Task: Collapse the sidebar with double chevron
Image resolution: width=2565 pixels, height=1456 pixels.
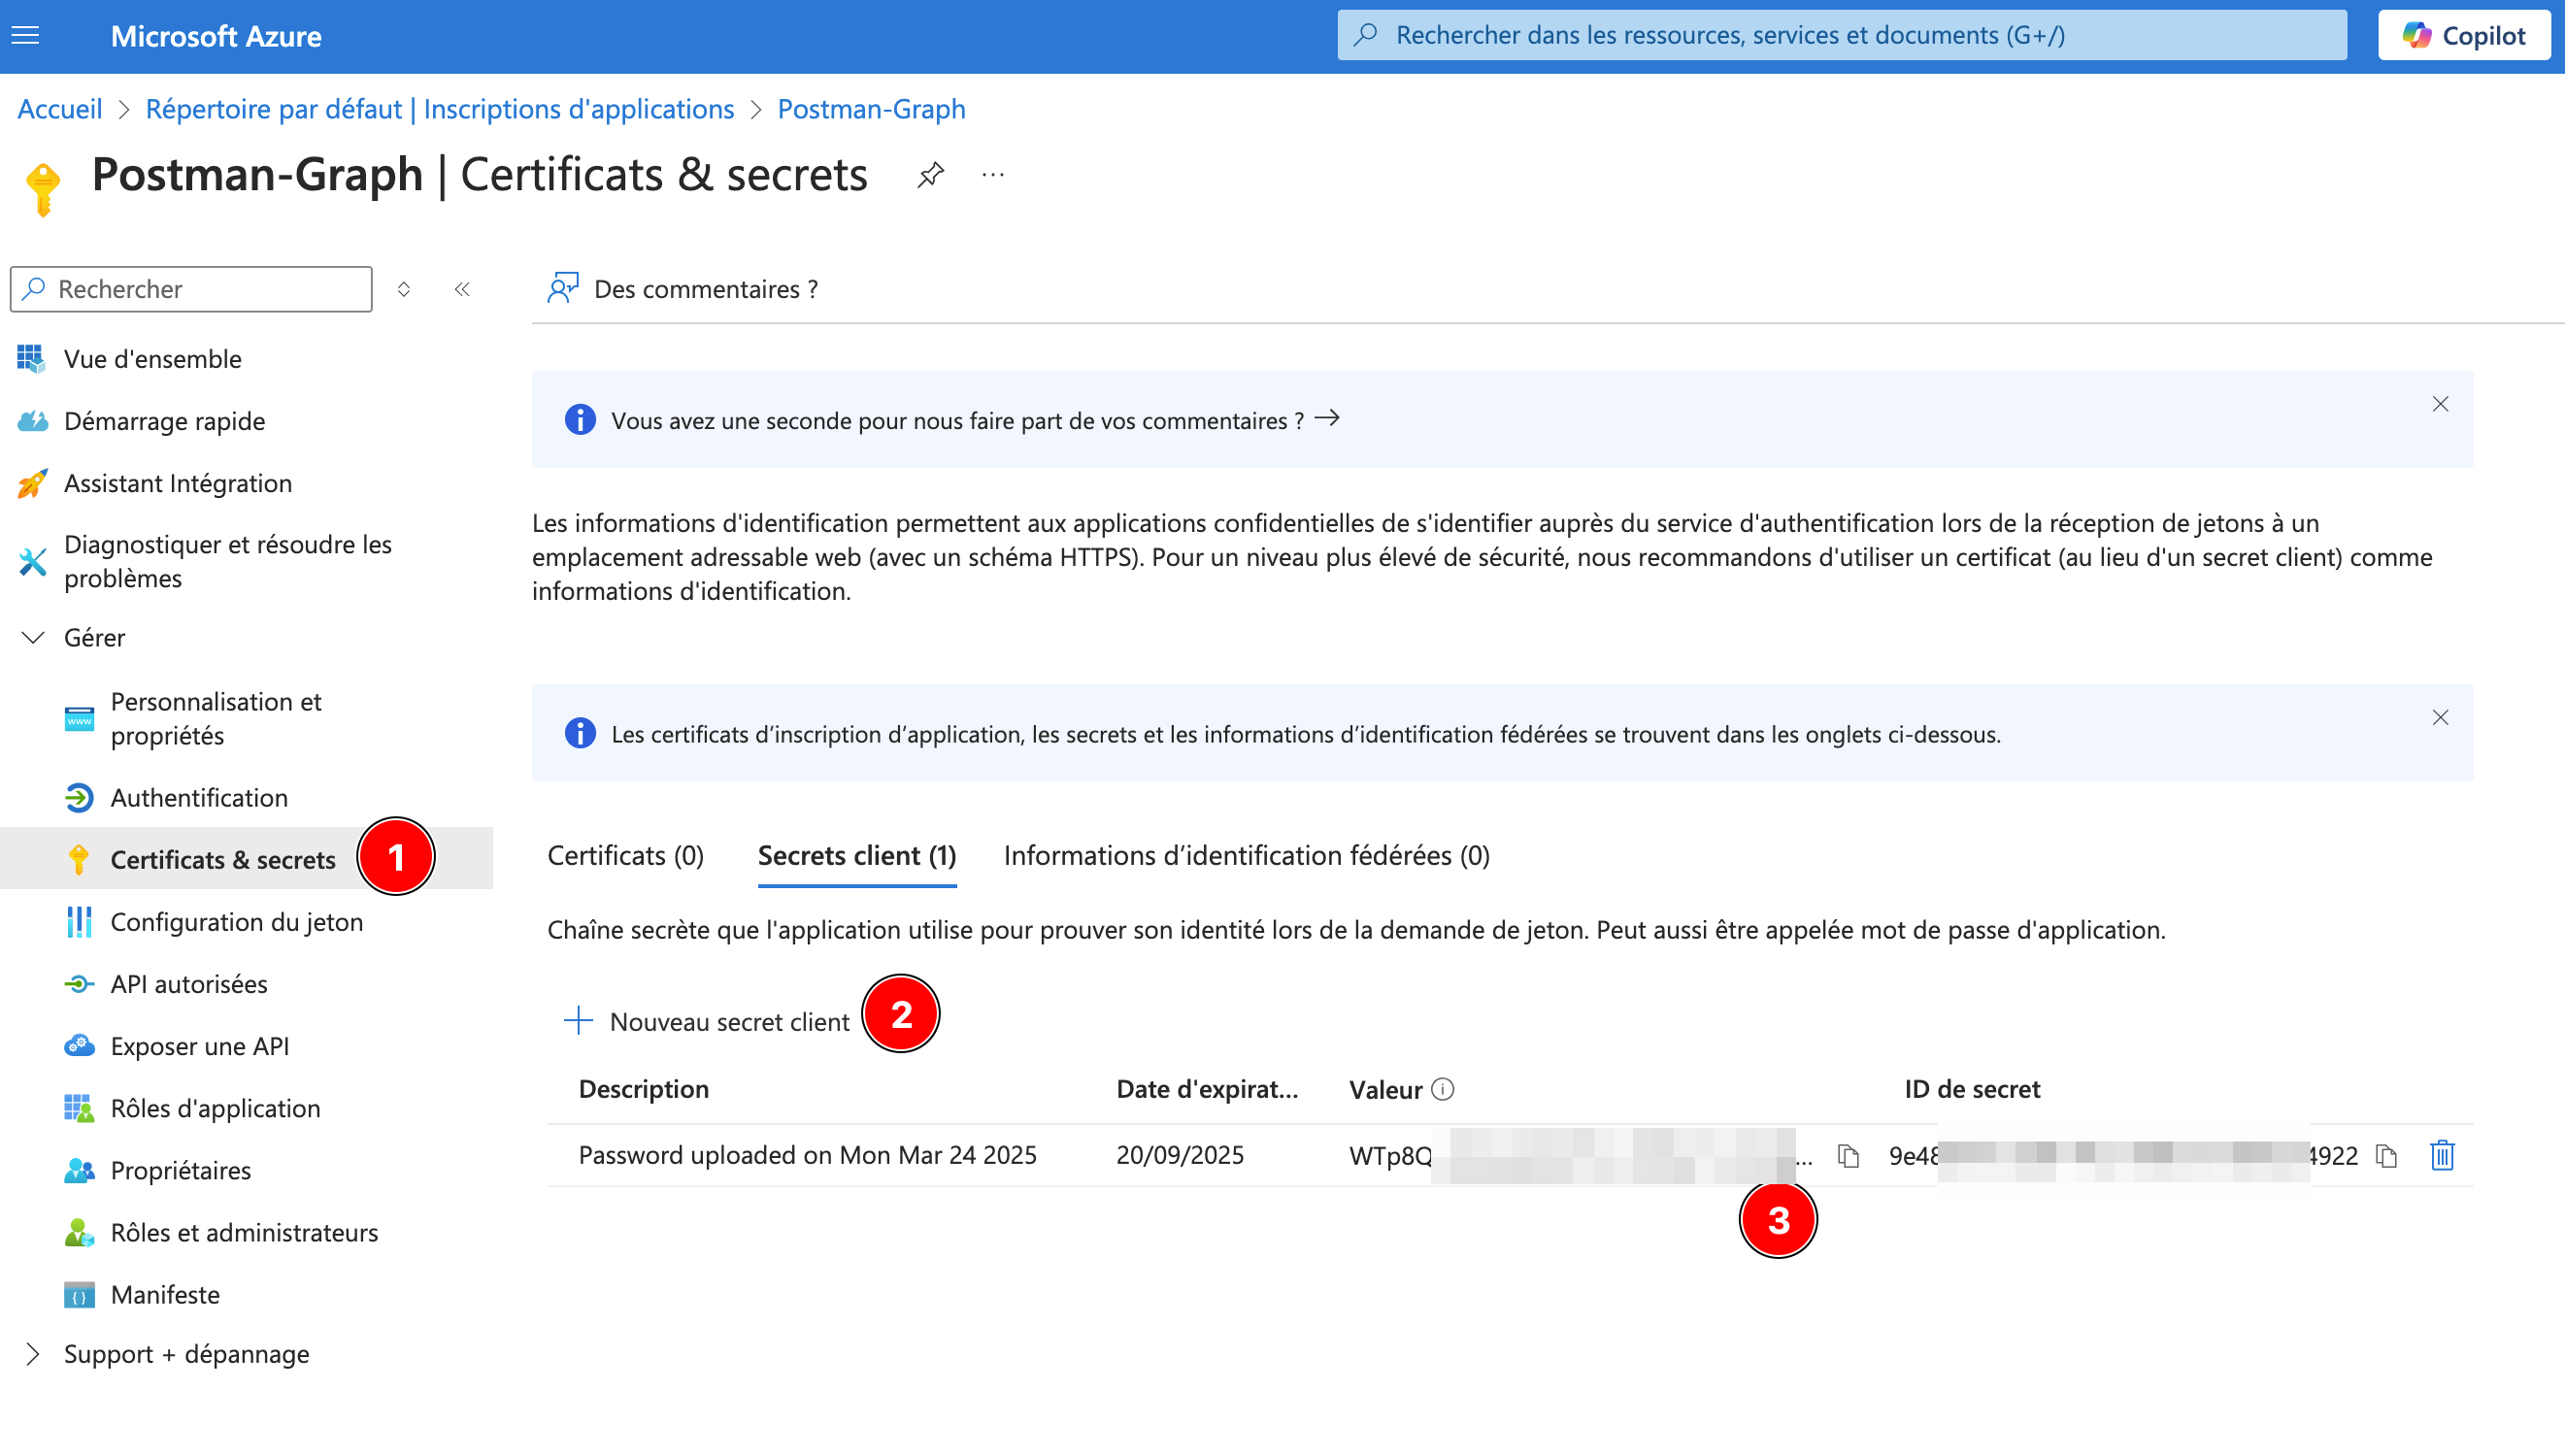Action: point(462,289)
